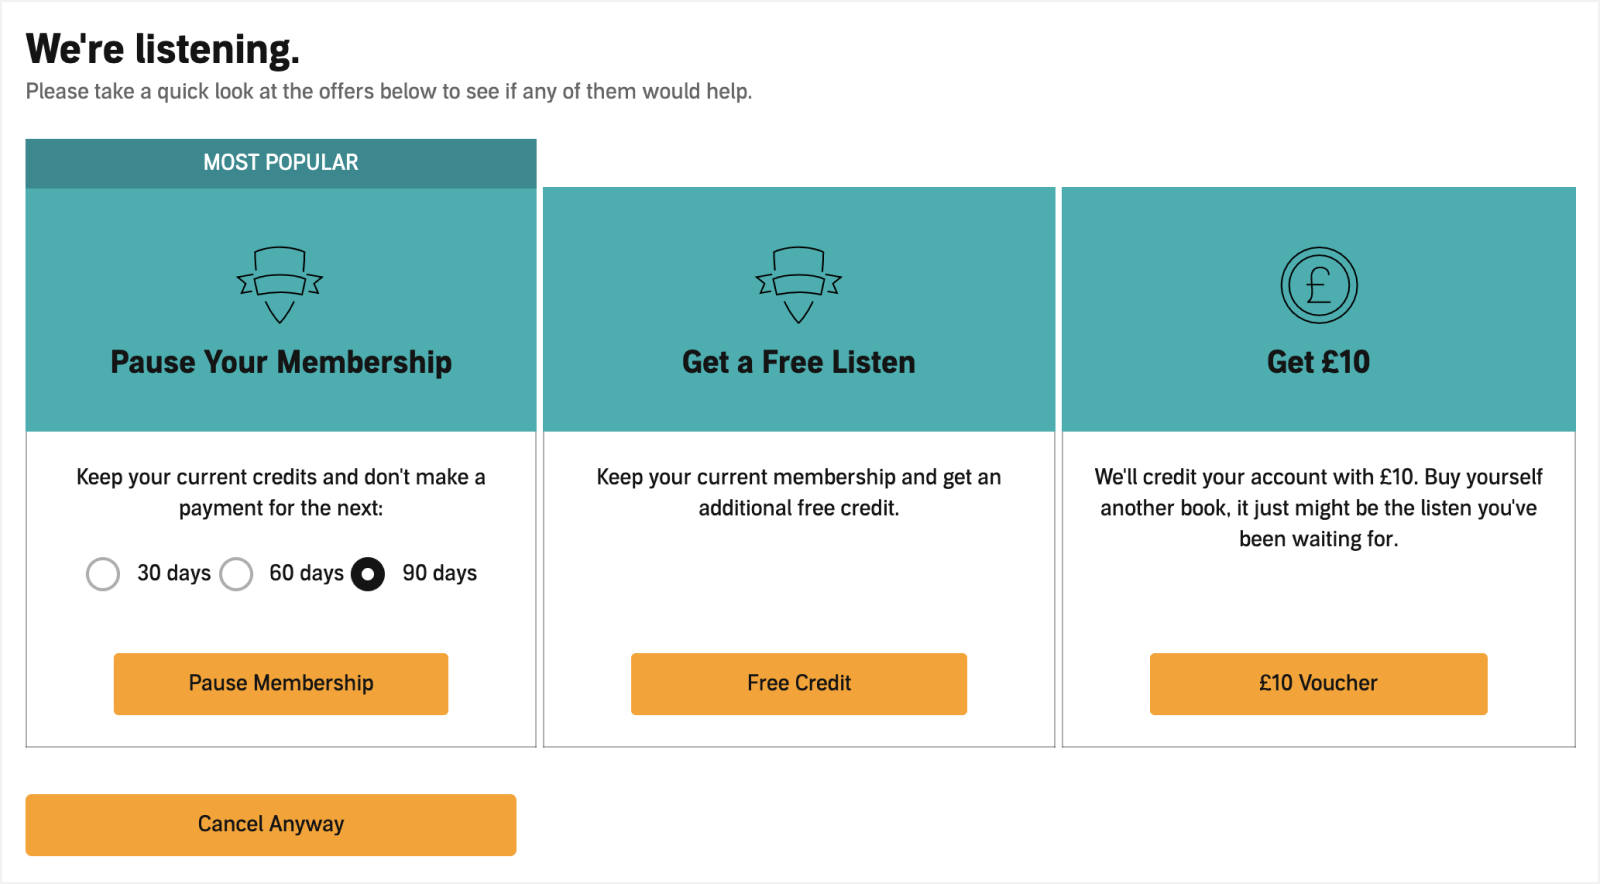
Task: Click the £10 account credit description text
Action: (1318, 508)
